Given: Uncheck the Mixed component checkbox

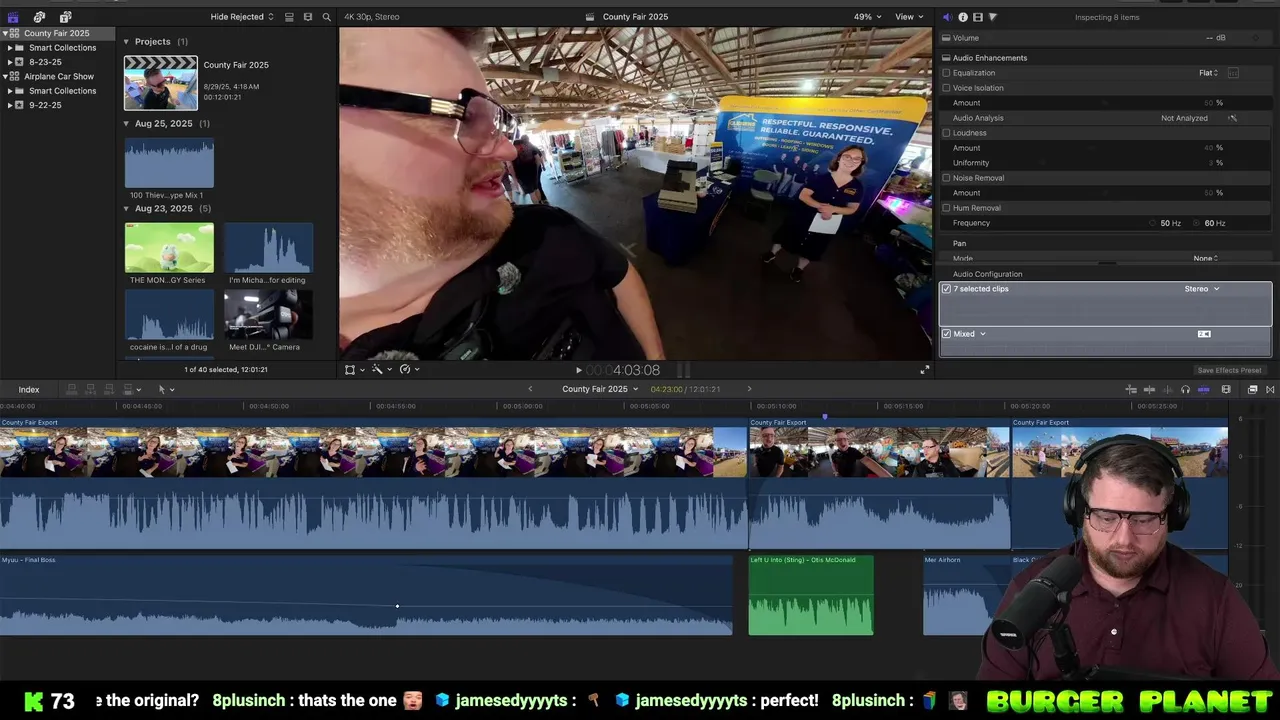Looking at the screenshot, I should (x=946, y=334).
